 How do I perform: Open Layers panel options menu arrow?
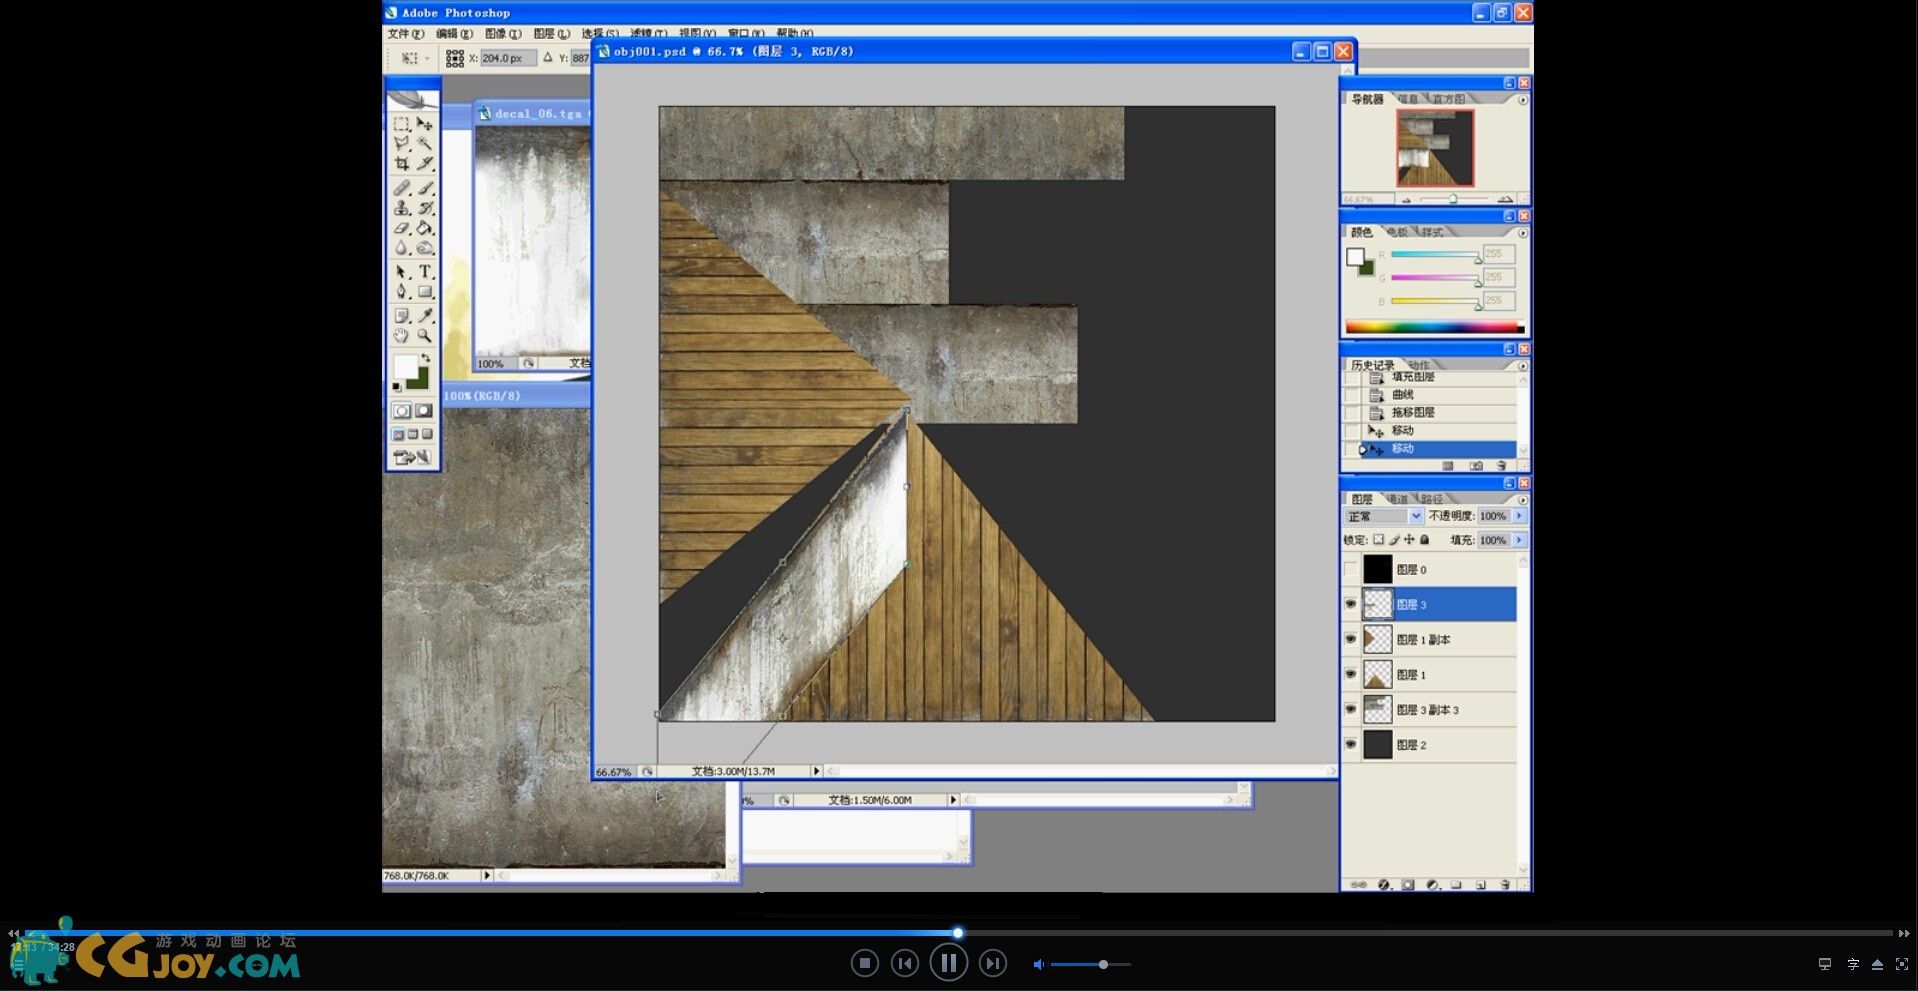pos(1523,499)
